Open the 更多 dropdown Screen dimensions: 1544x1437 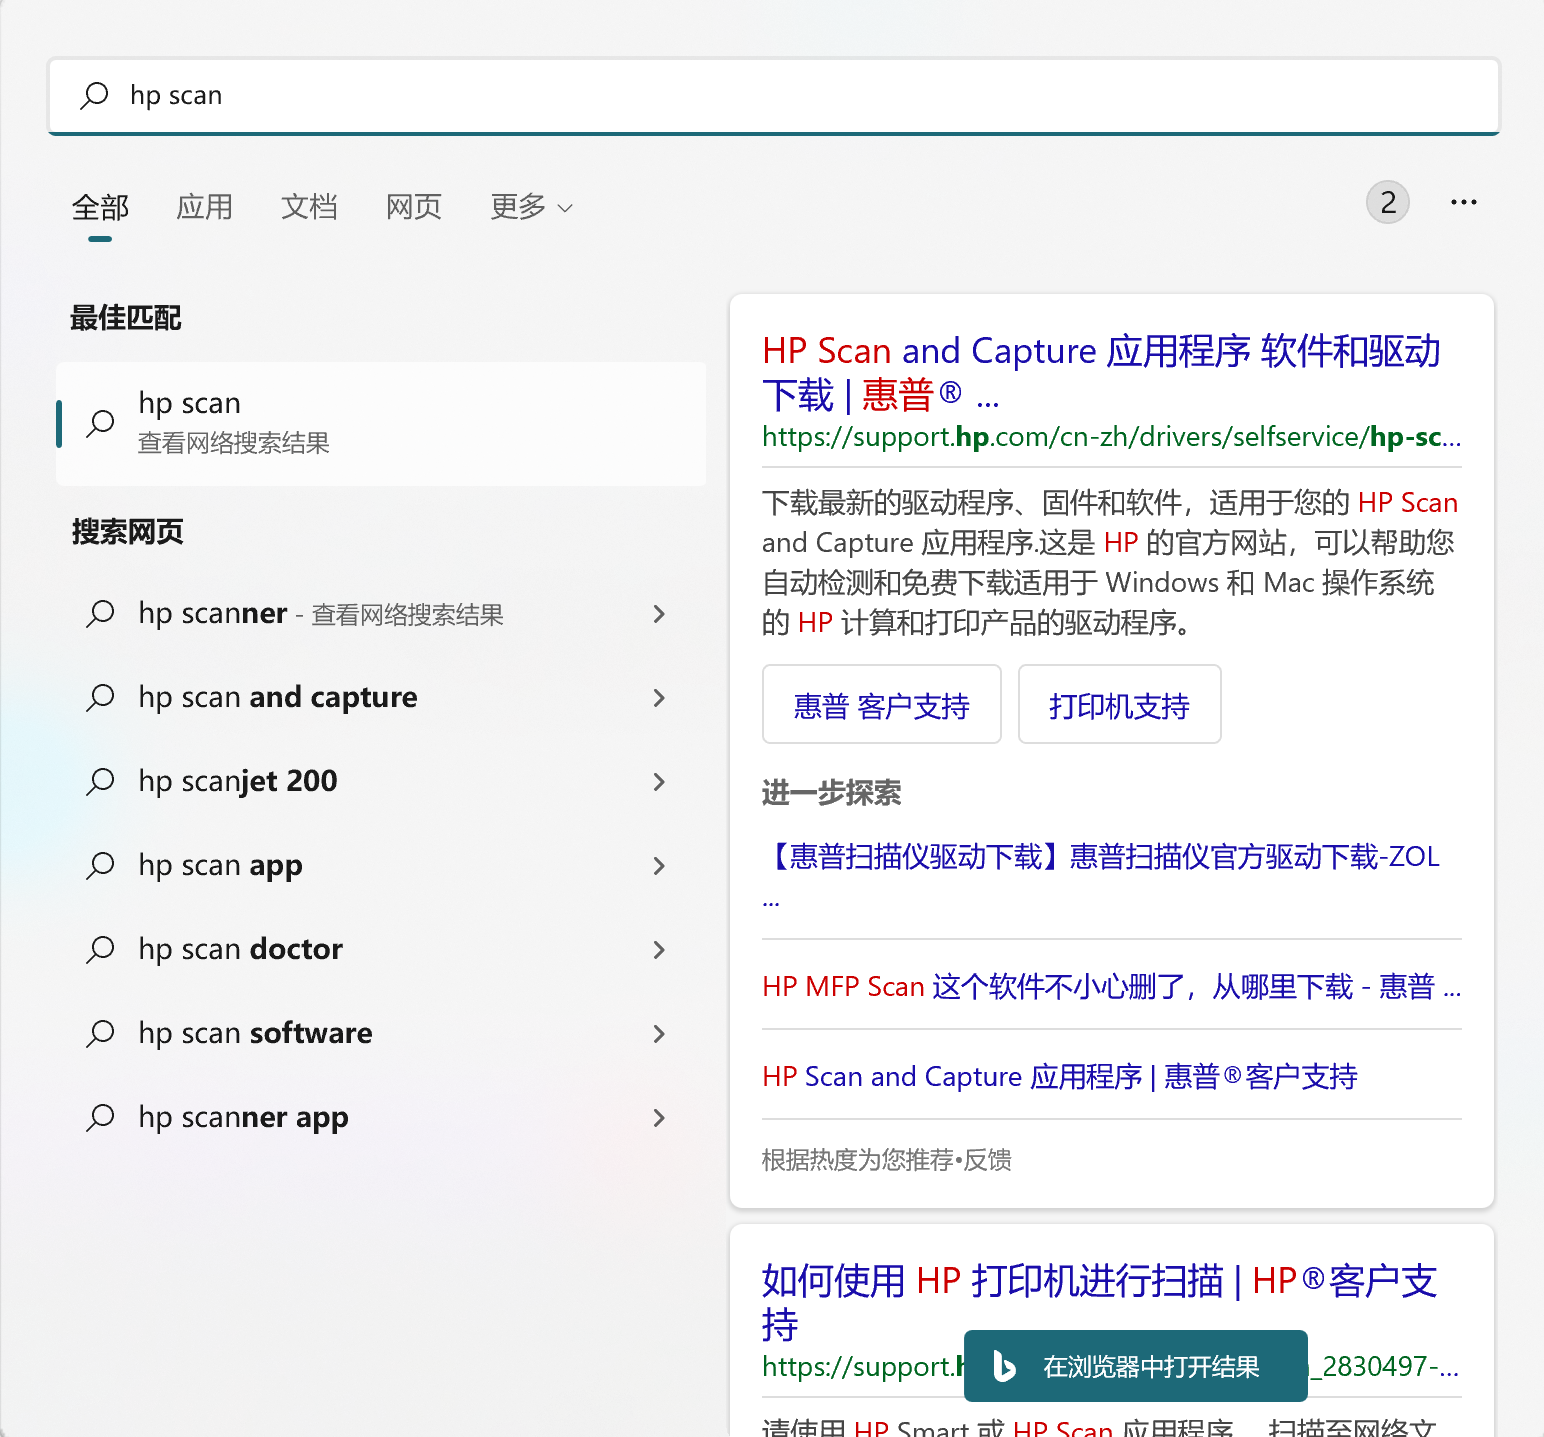click(x=530, y=207)
